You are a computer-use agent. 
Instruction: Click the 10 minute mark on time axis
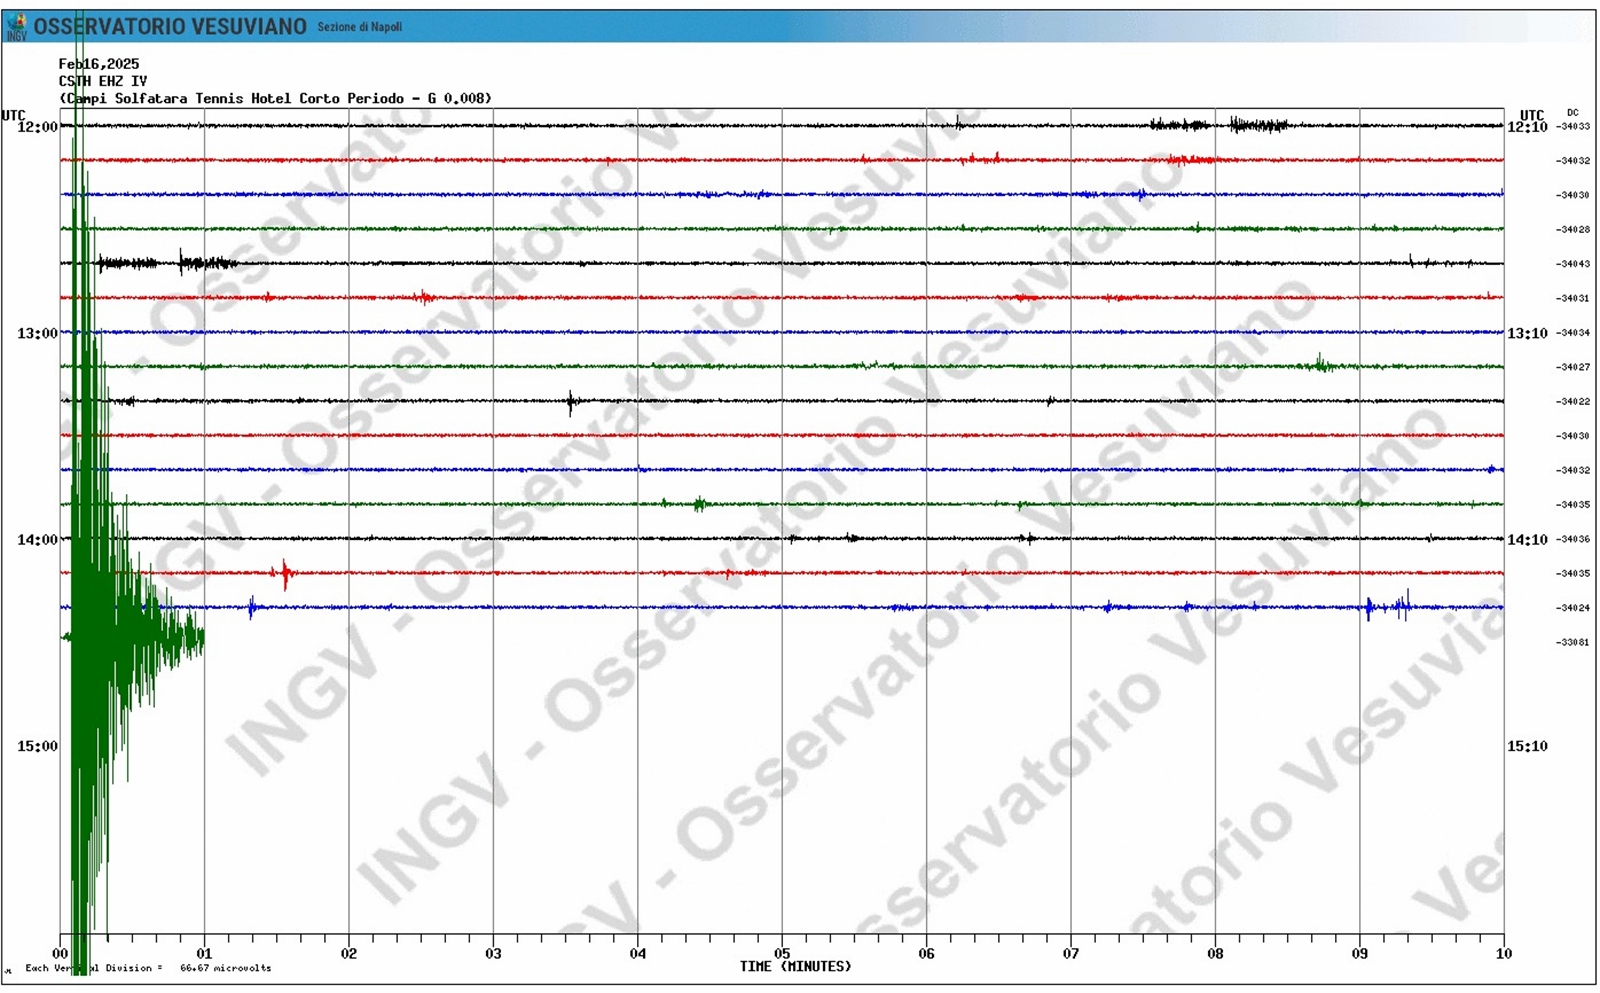point(1503,953)
